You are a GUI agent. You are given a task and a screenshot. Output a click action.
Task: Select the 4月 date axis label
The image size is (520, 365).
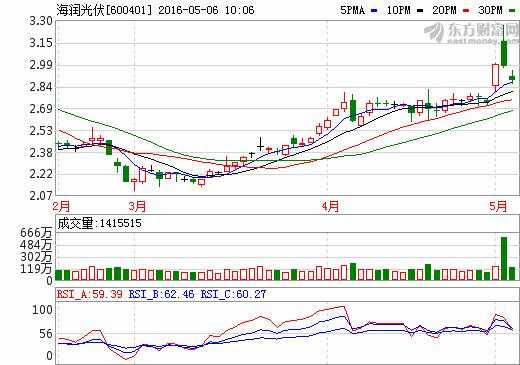pos(330,206)
